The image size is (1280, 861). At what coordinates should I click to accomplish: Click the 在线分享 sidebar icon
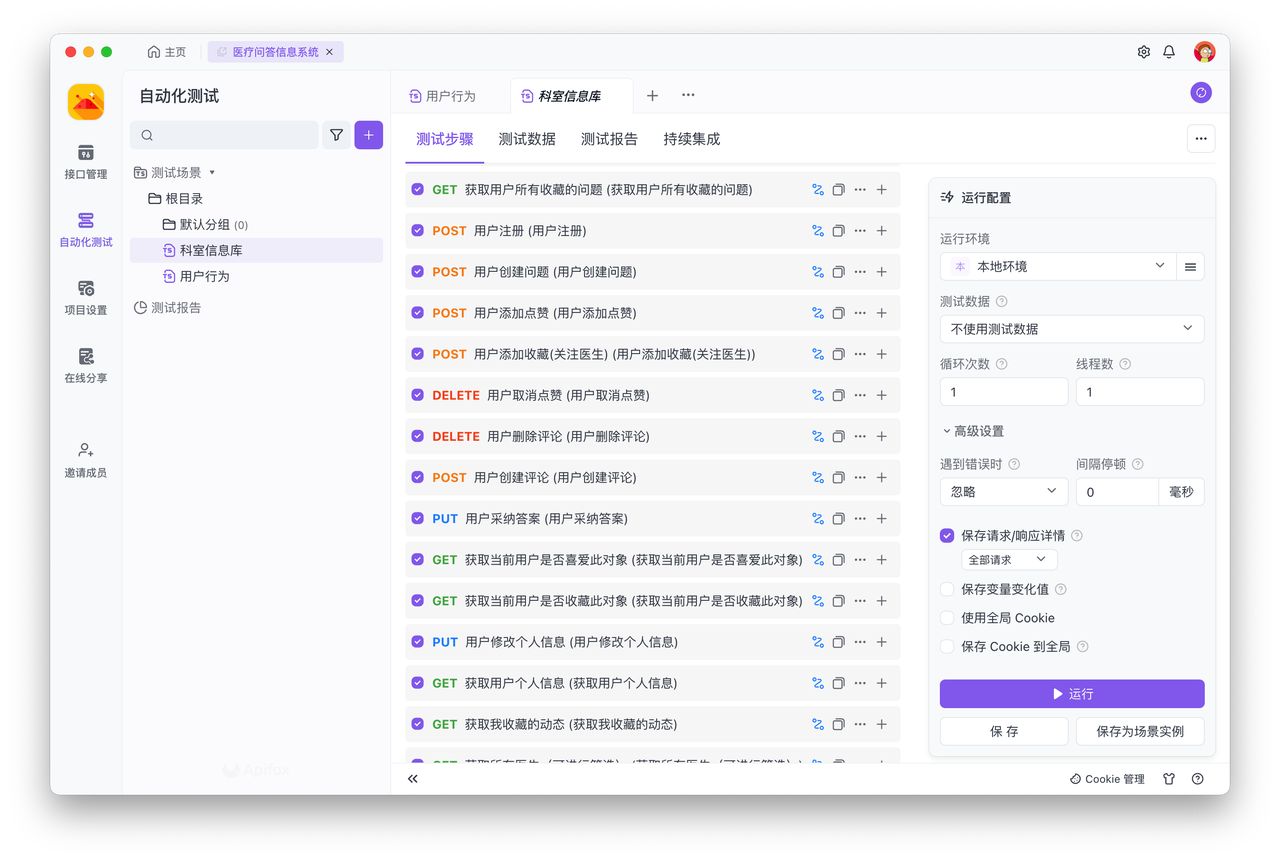86,365
